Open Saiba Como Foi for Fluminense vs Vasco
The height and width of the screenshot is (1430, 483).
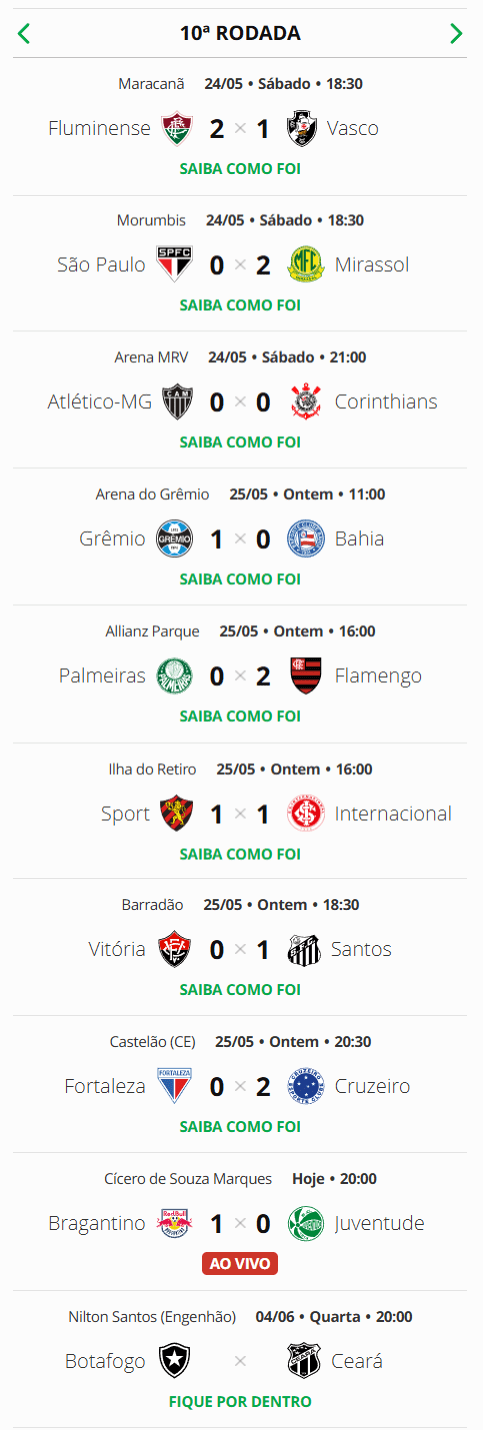[240, 169]
